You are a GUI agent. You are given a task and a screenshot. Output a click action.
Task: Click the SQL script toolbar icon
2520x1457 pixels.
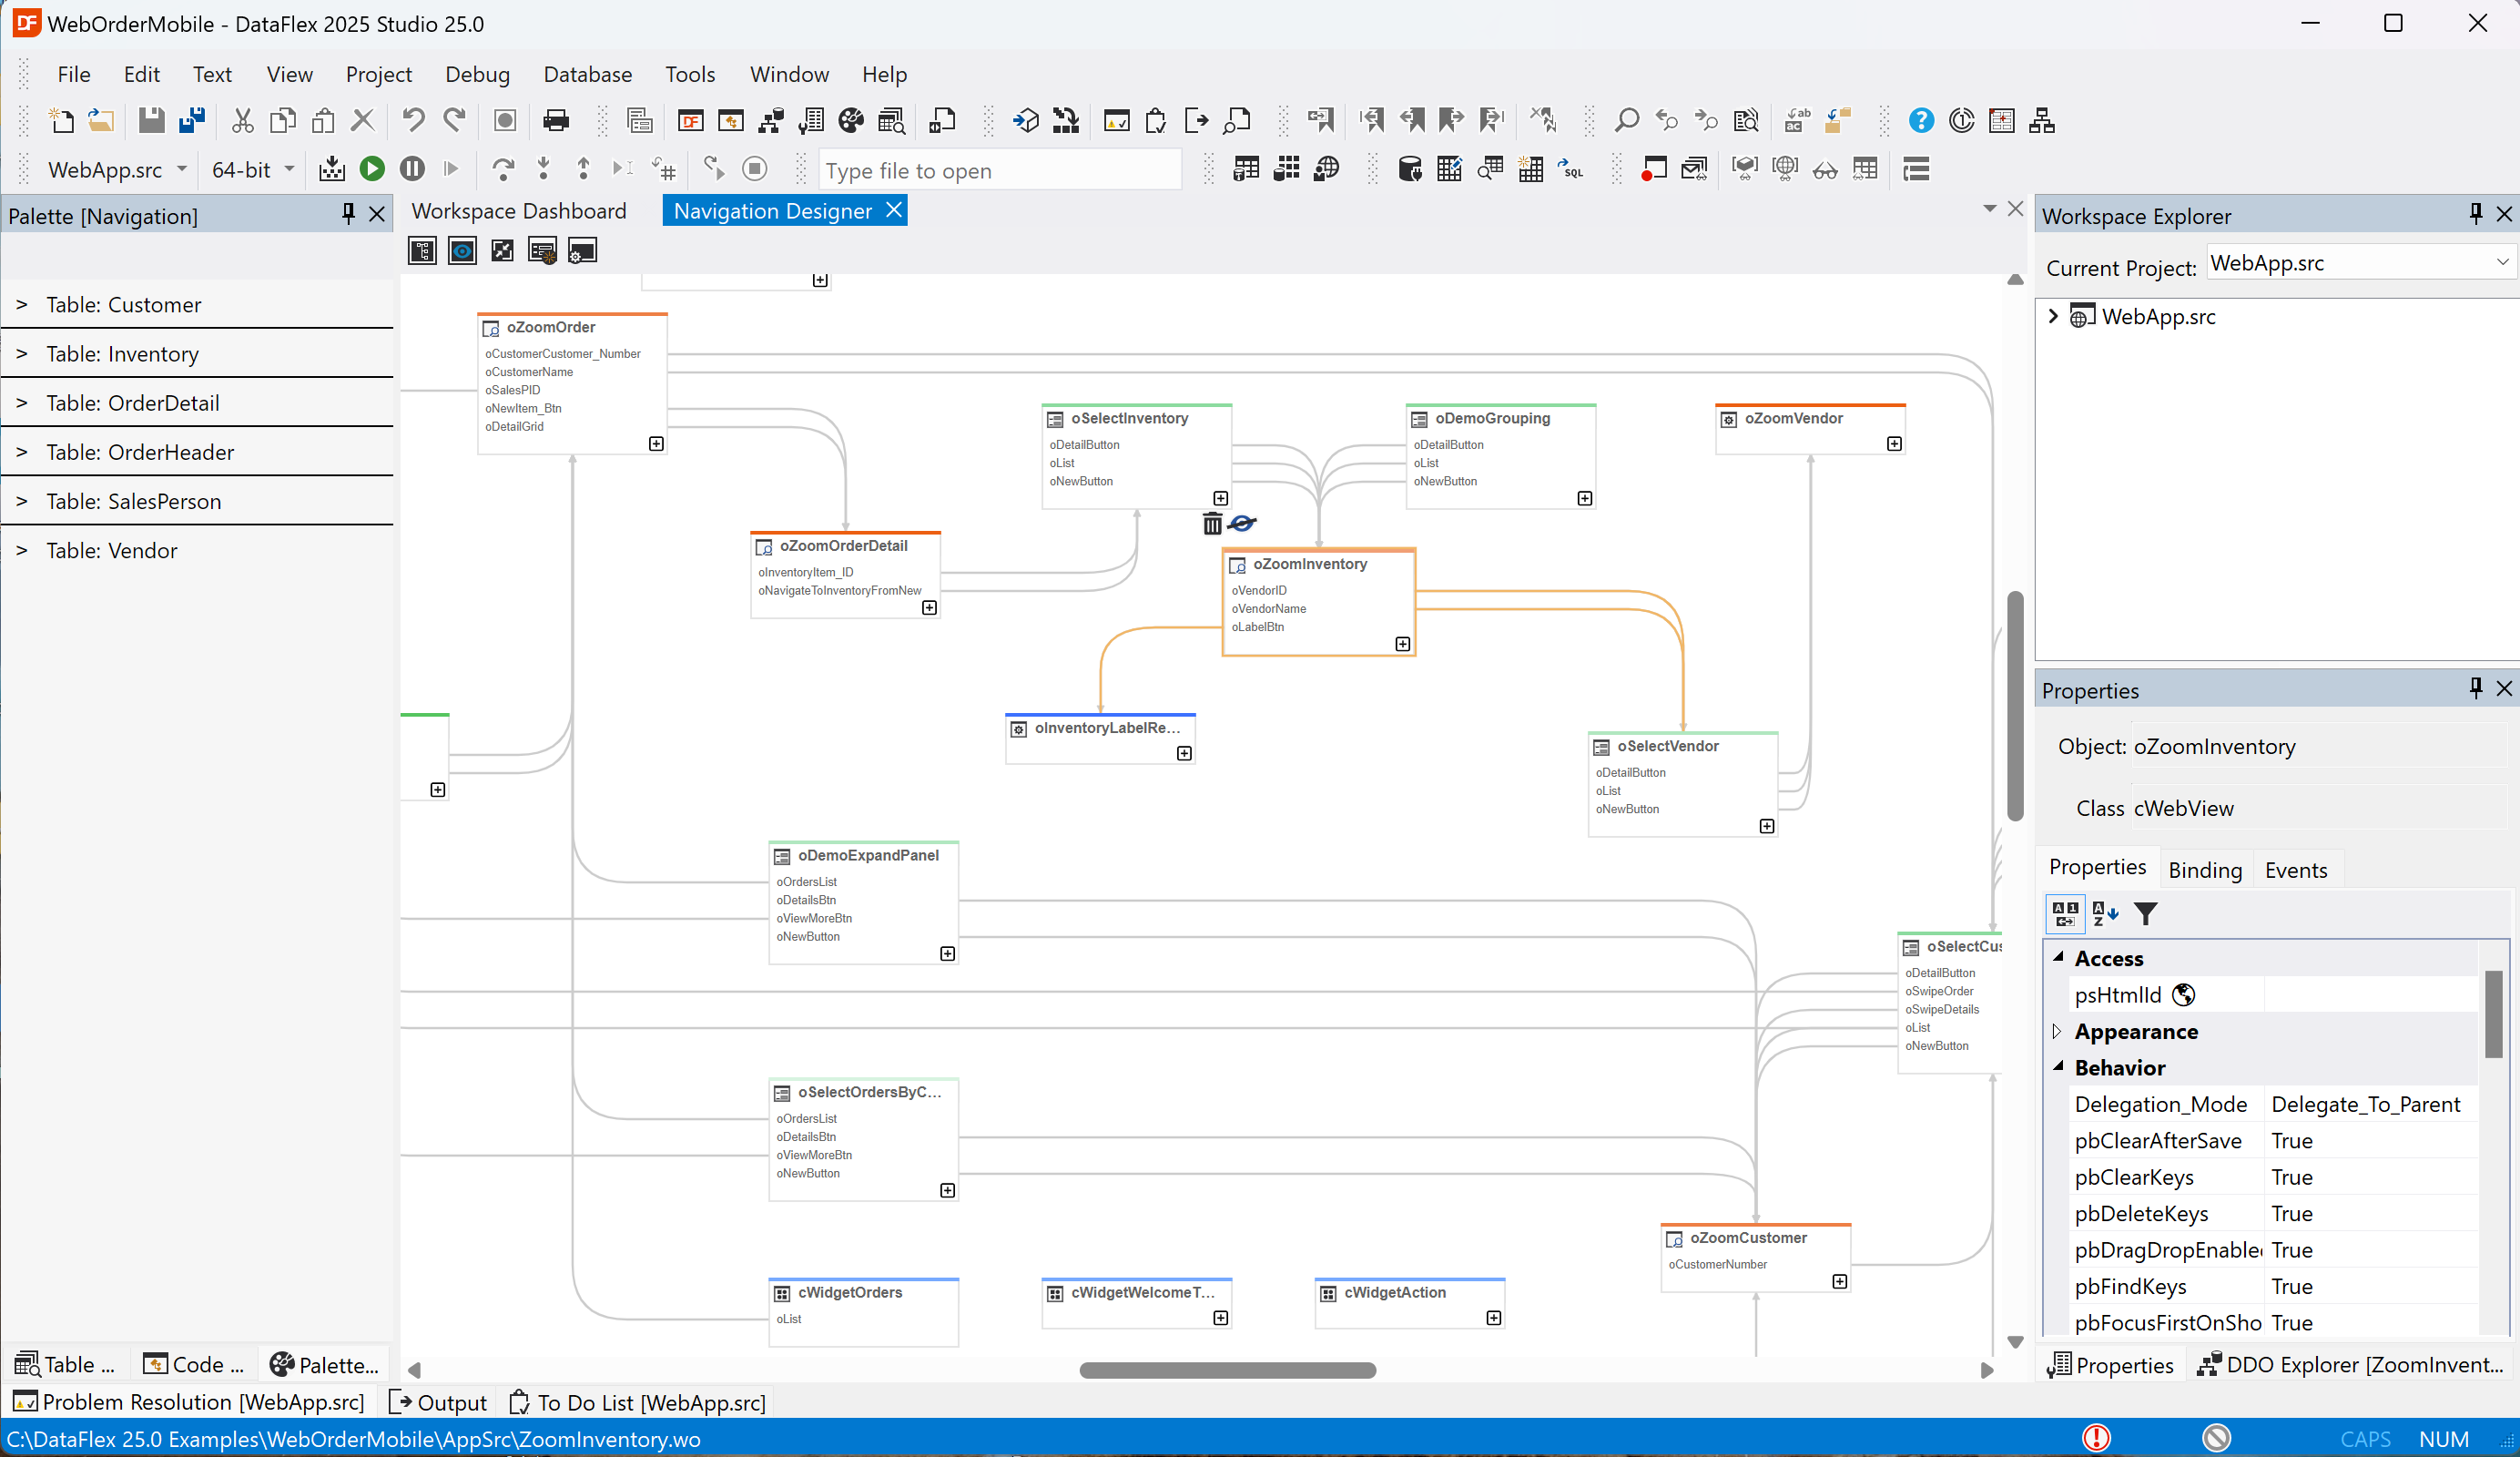tap(1571, 169)
